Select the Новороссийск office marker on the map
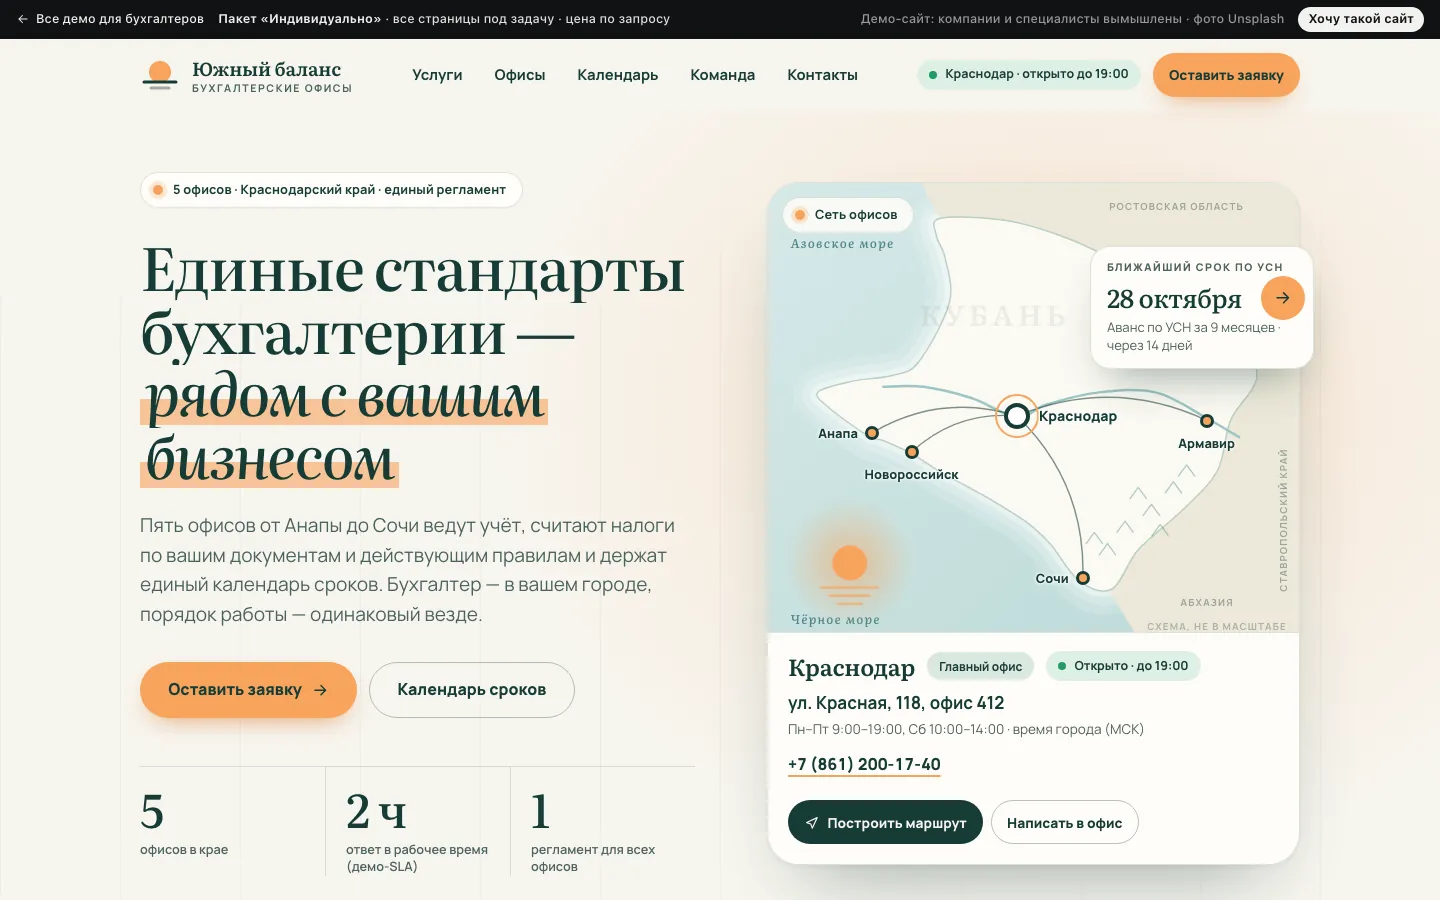The image size is (1440, 900). tap(911, 452)
